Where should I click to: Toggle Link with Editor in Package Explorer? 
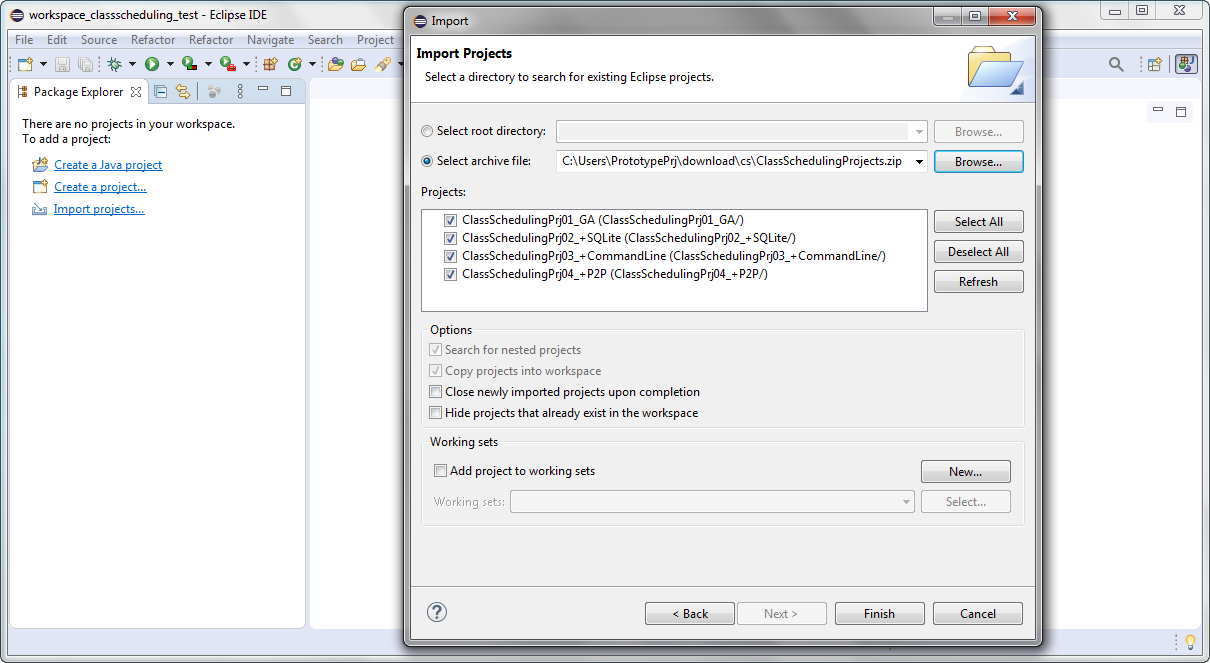pos(183,91)
